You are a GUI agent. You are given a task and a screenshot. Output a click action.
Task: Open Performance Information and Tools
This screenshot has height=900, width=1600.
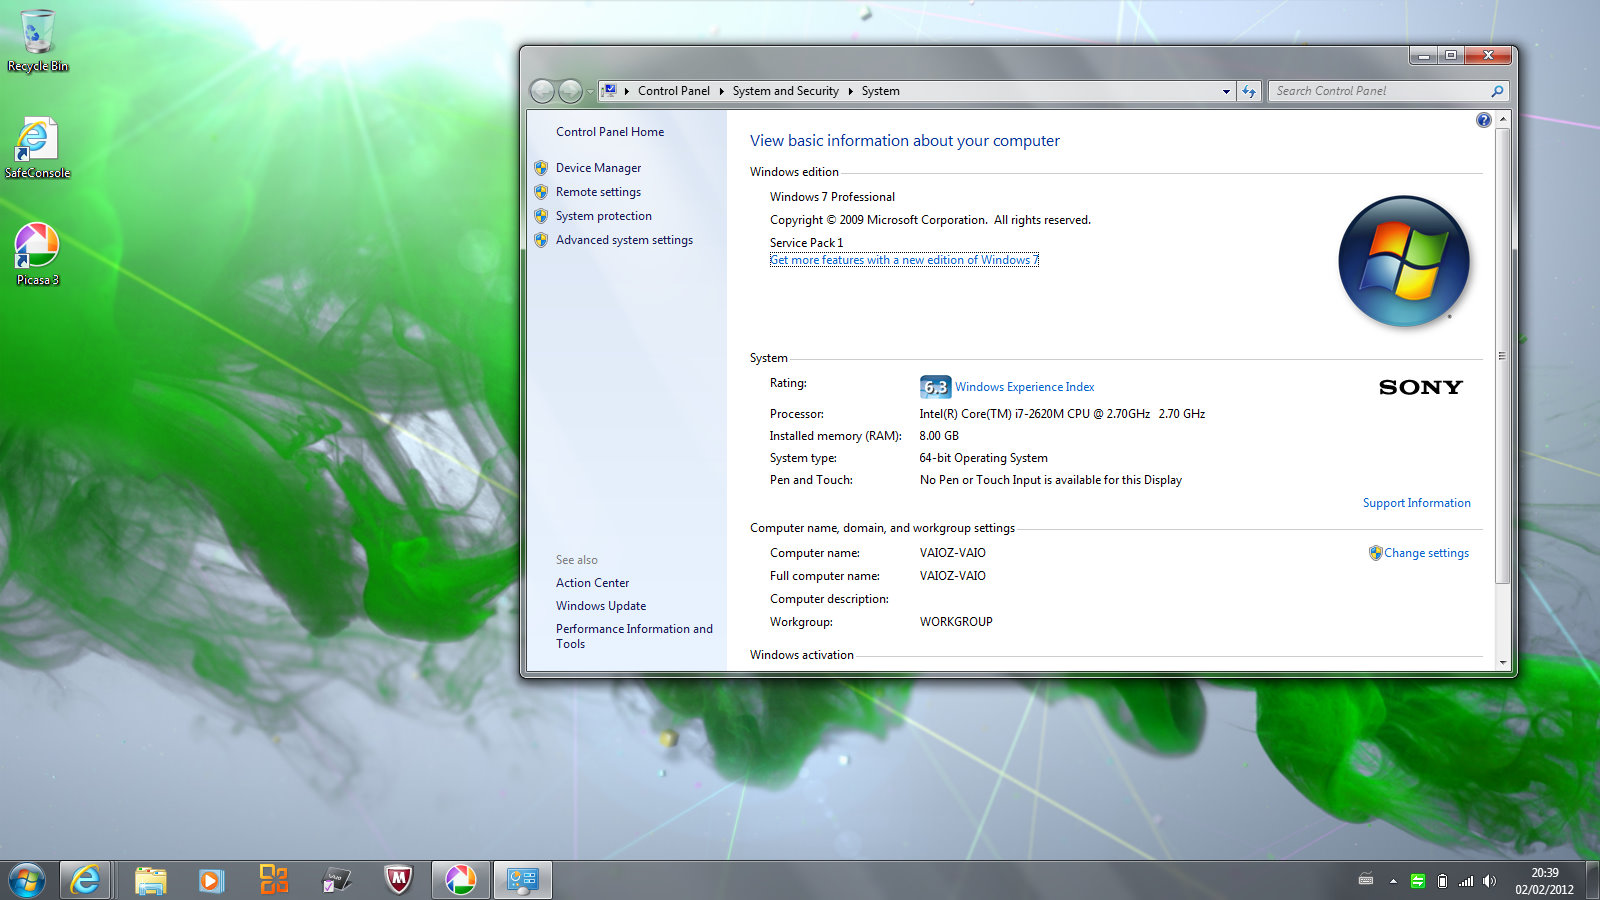(x=634, y=636)
